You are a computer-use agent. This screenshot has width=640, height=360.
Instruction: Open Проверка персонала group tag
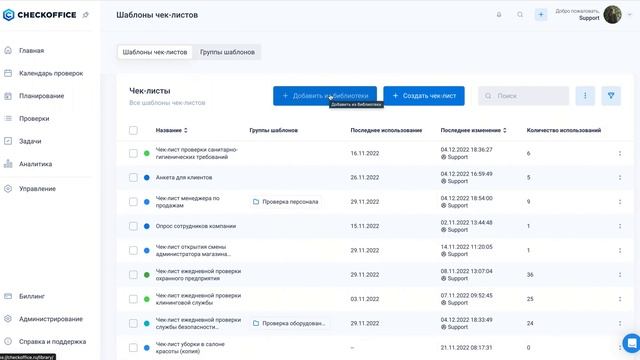click(x=286, y=202)
